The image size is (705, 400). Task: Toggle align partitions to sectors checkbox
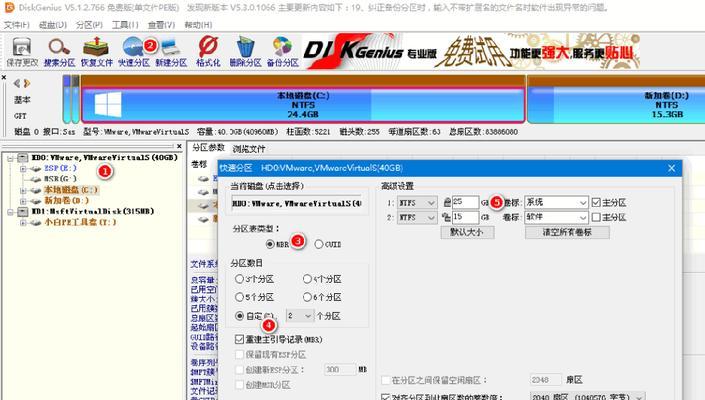(385, 397)
